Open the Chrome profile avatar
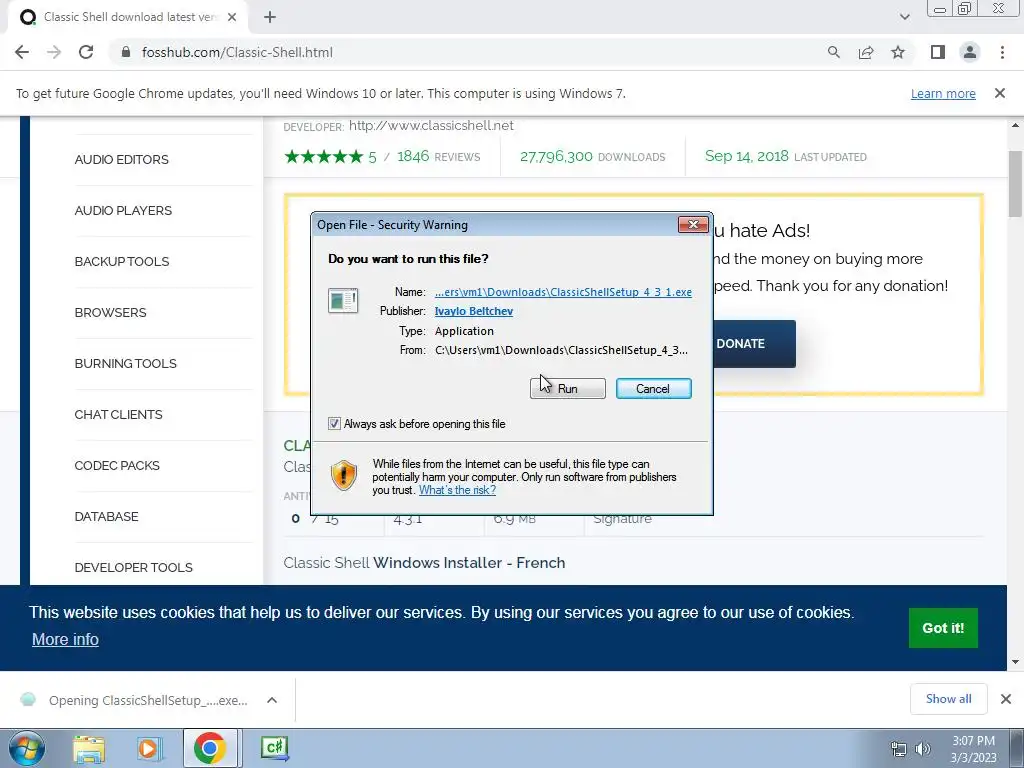1024x768 pixels. click(x=970, y=52)
